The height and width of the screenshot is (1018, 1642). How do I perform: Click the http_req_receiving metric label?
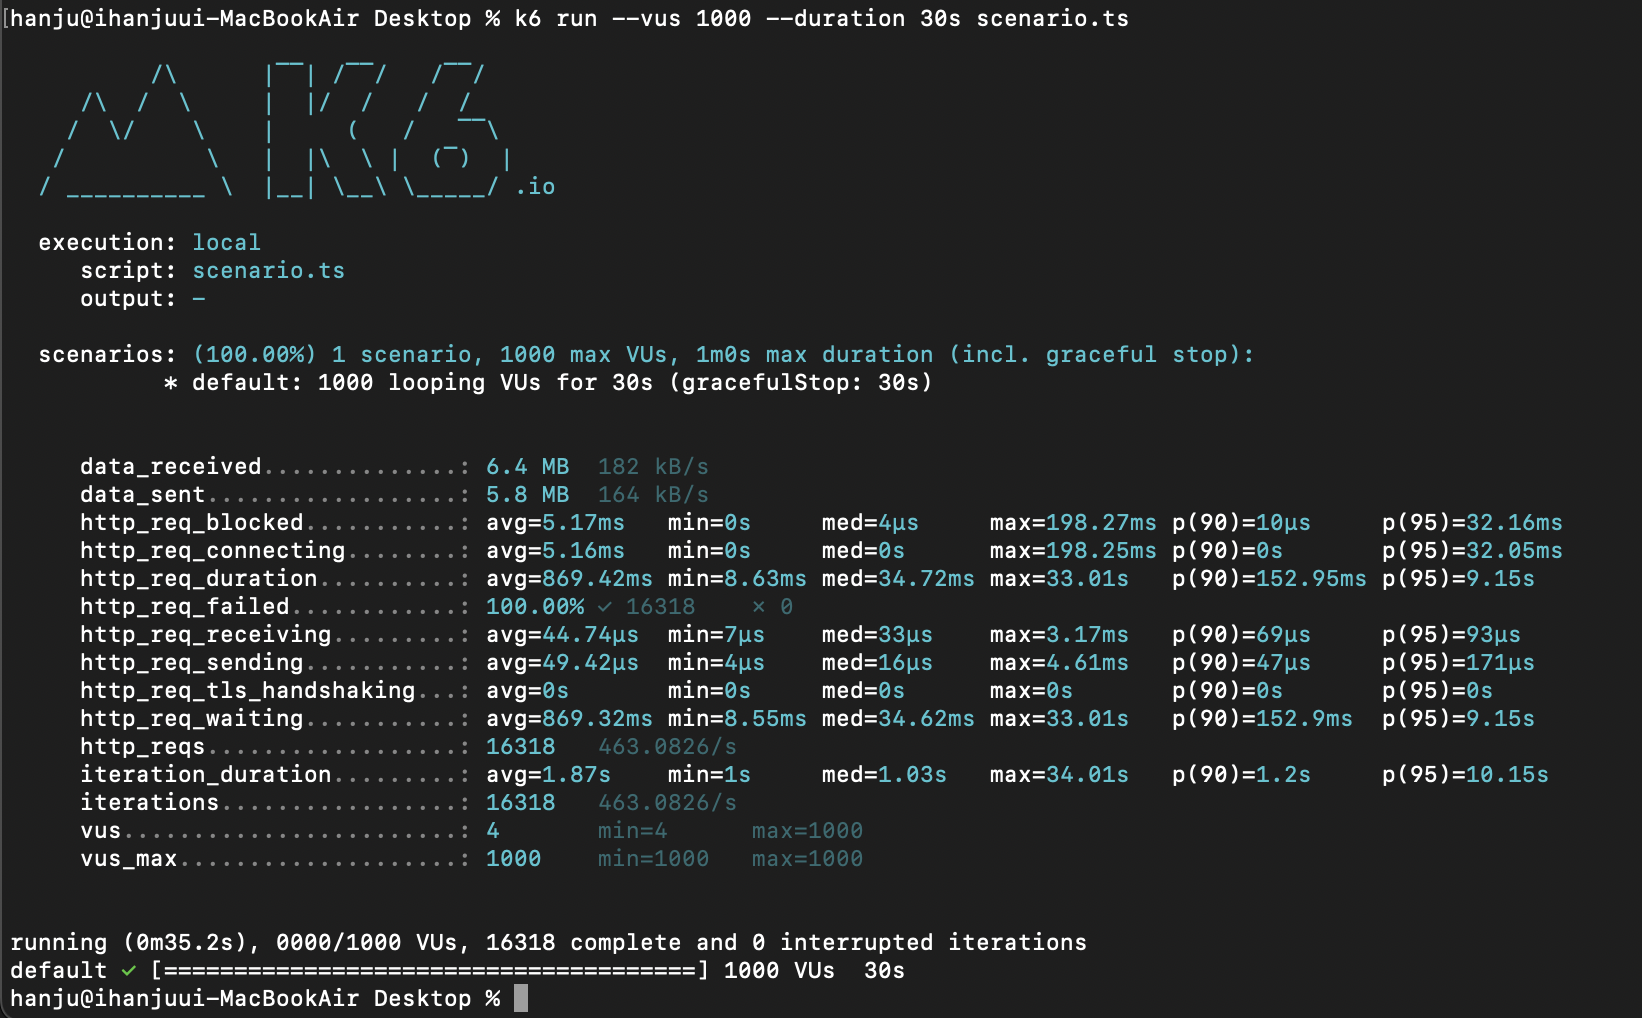tap(206, 635)
